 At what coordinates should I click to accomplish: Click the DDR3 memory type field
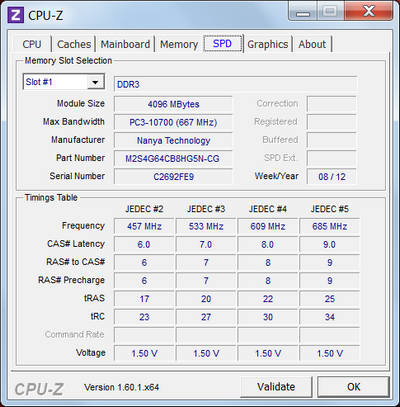[235, 84]
